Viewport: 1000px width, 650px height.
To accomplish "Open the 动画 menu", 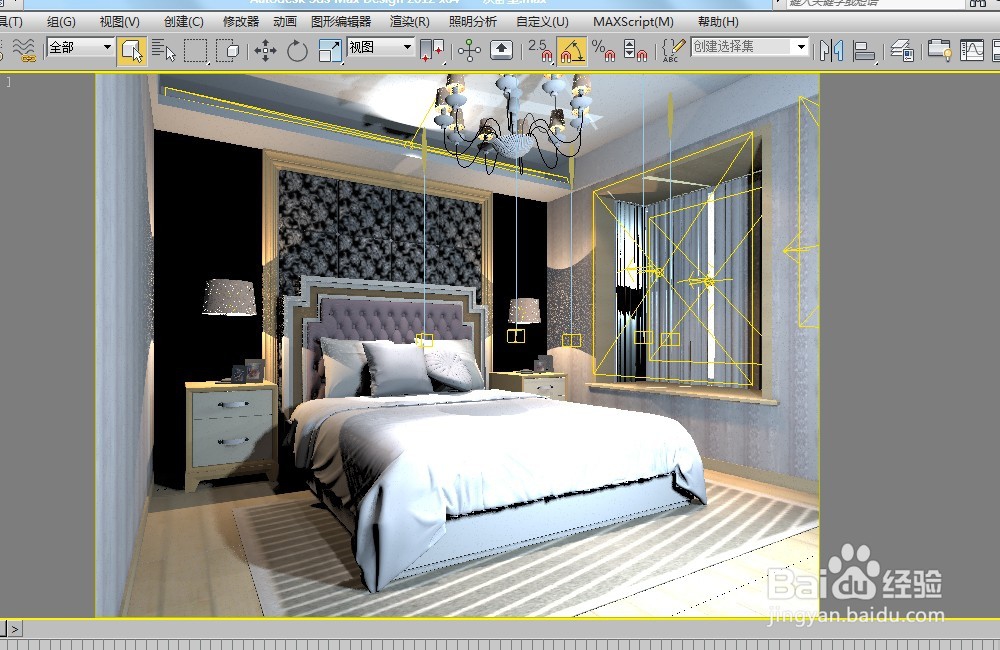I will pyautogui.click(x=285, y=22).
